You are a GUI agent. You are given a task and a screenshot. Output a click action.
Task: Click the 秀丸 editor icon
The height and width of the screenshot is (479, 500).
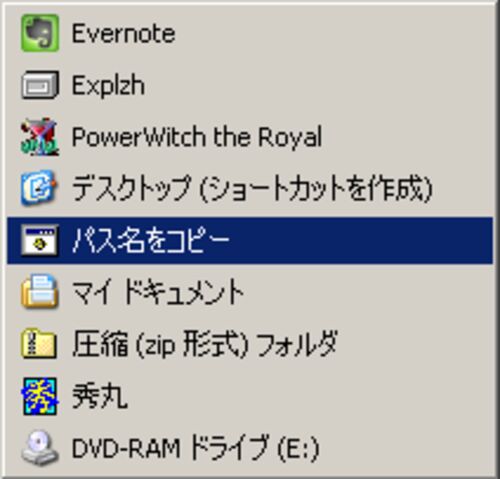click(x=40, y=396)
